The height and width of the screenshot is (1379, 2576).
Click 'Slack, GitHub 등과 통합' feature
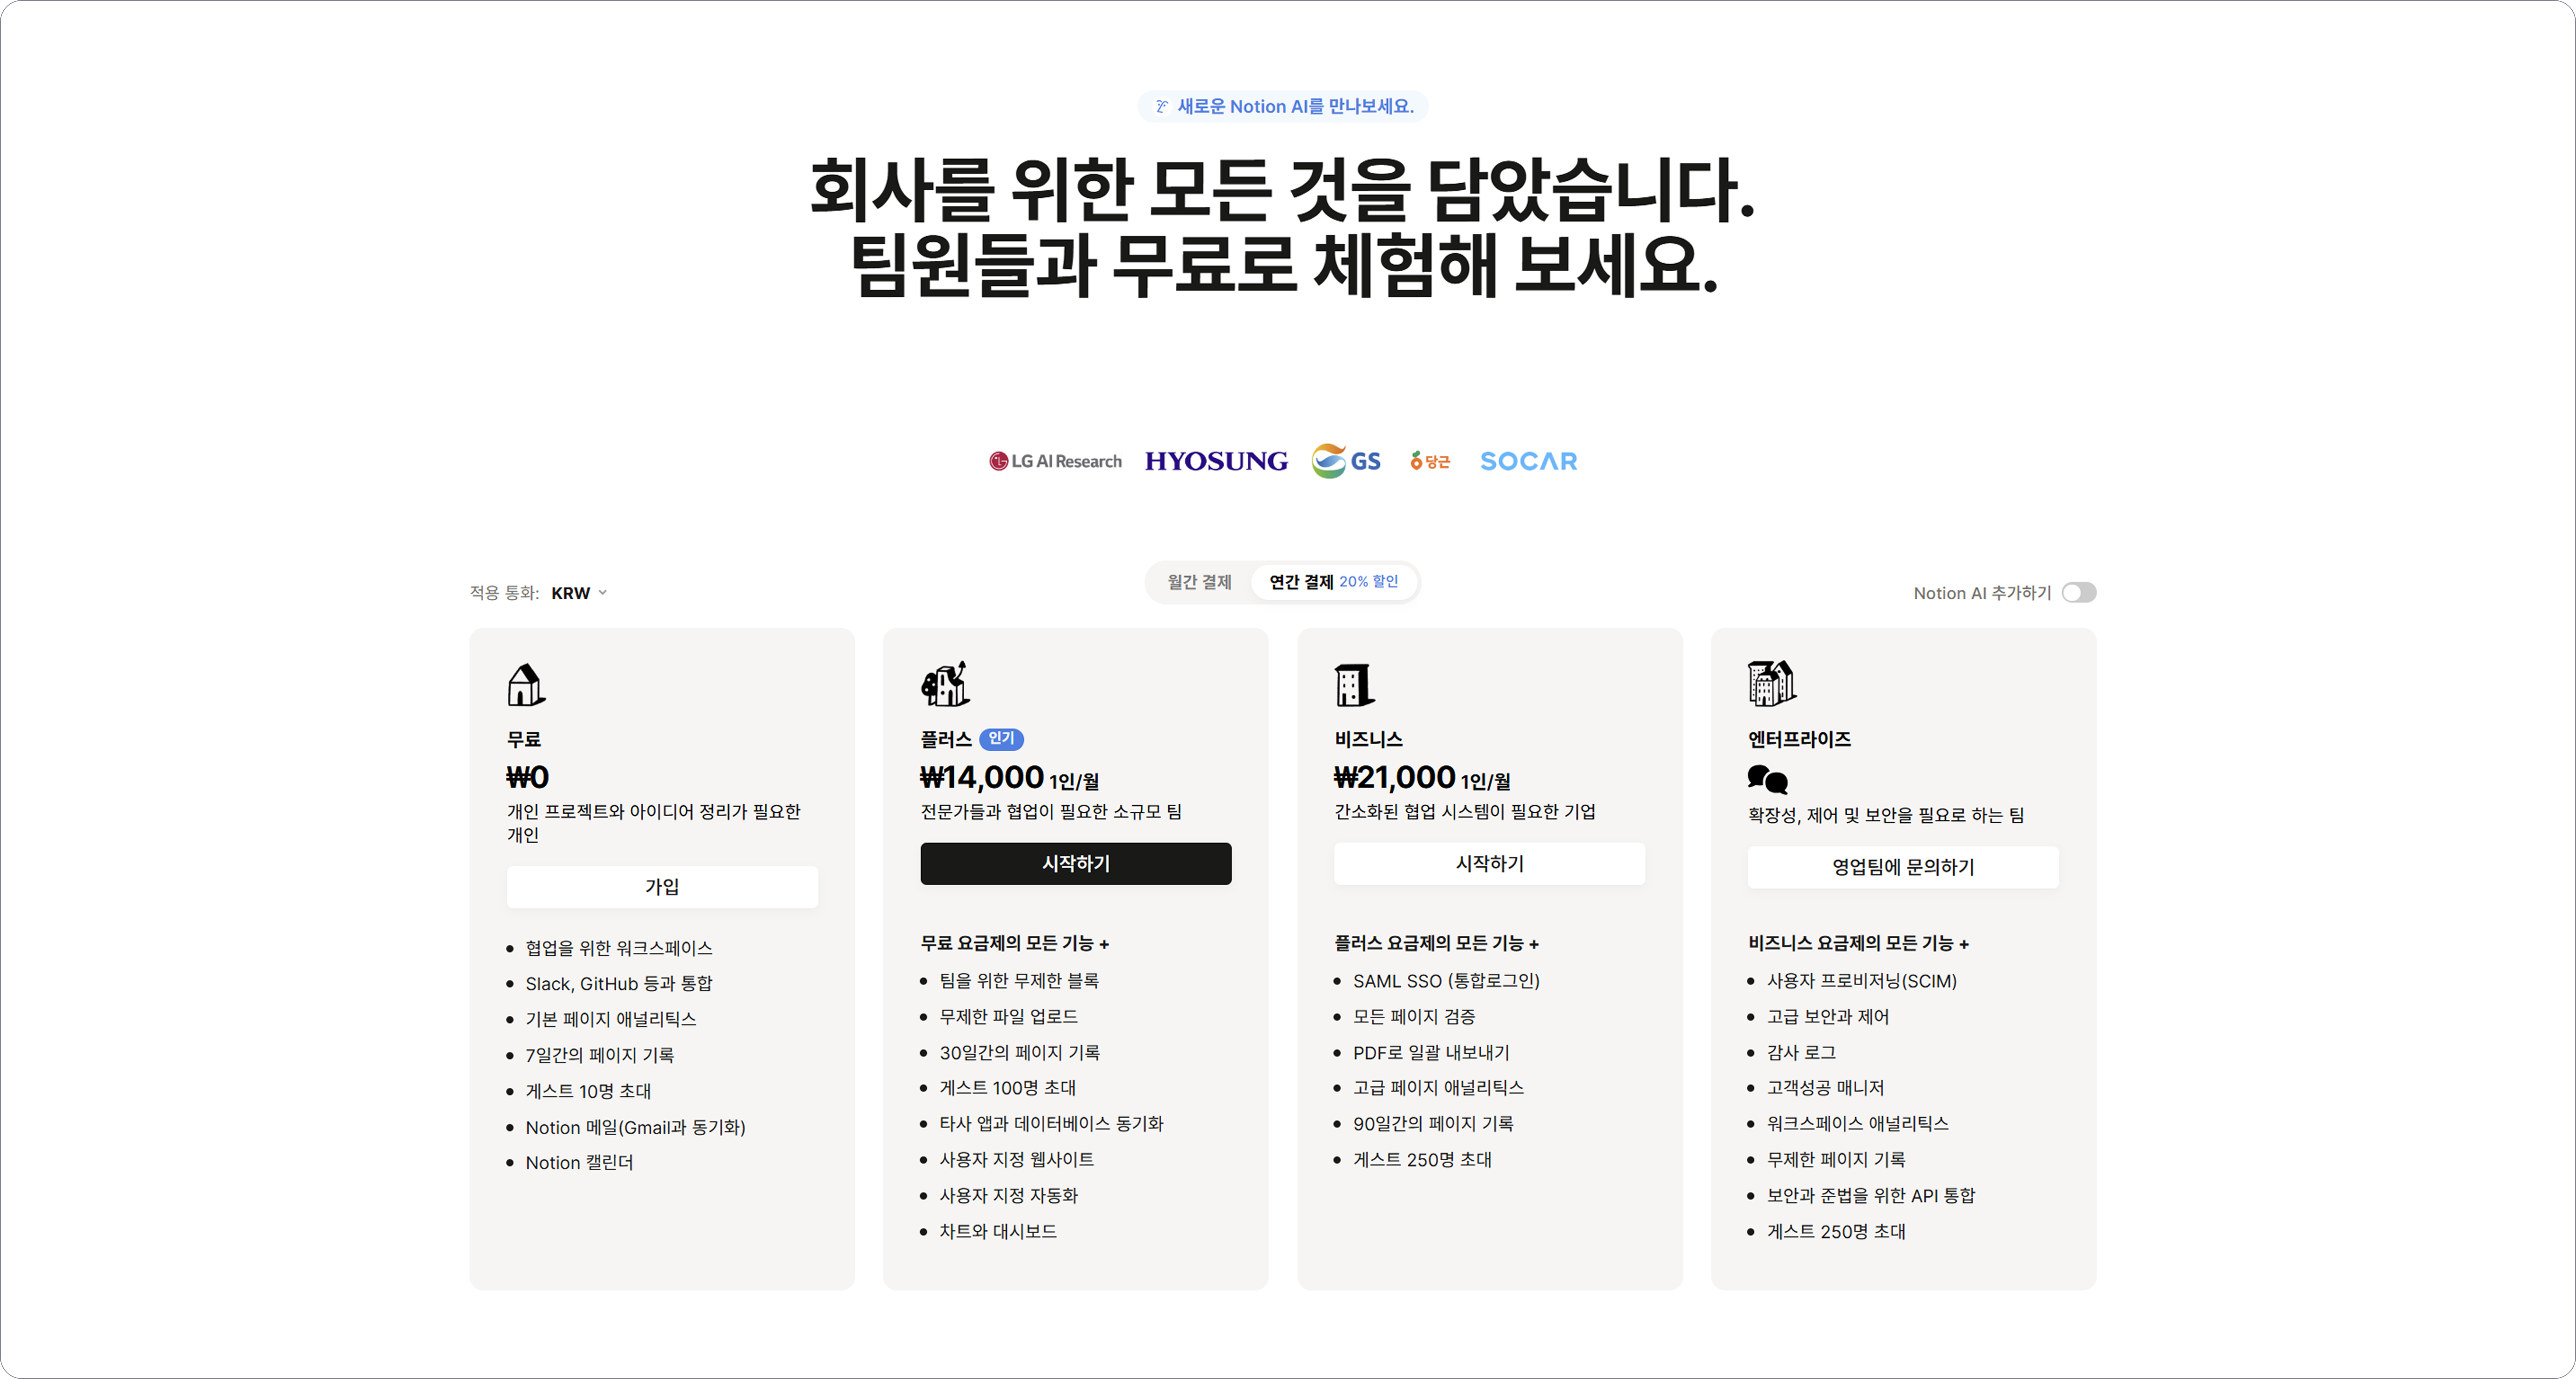[619, 984]
